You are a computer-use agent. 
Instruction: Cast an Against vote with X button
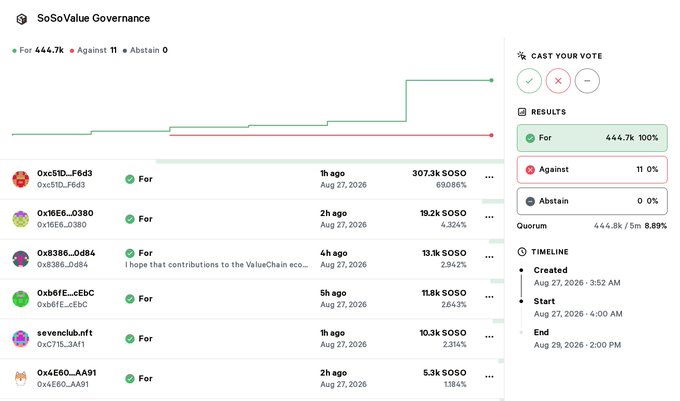[558, 81]
